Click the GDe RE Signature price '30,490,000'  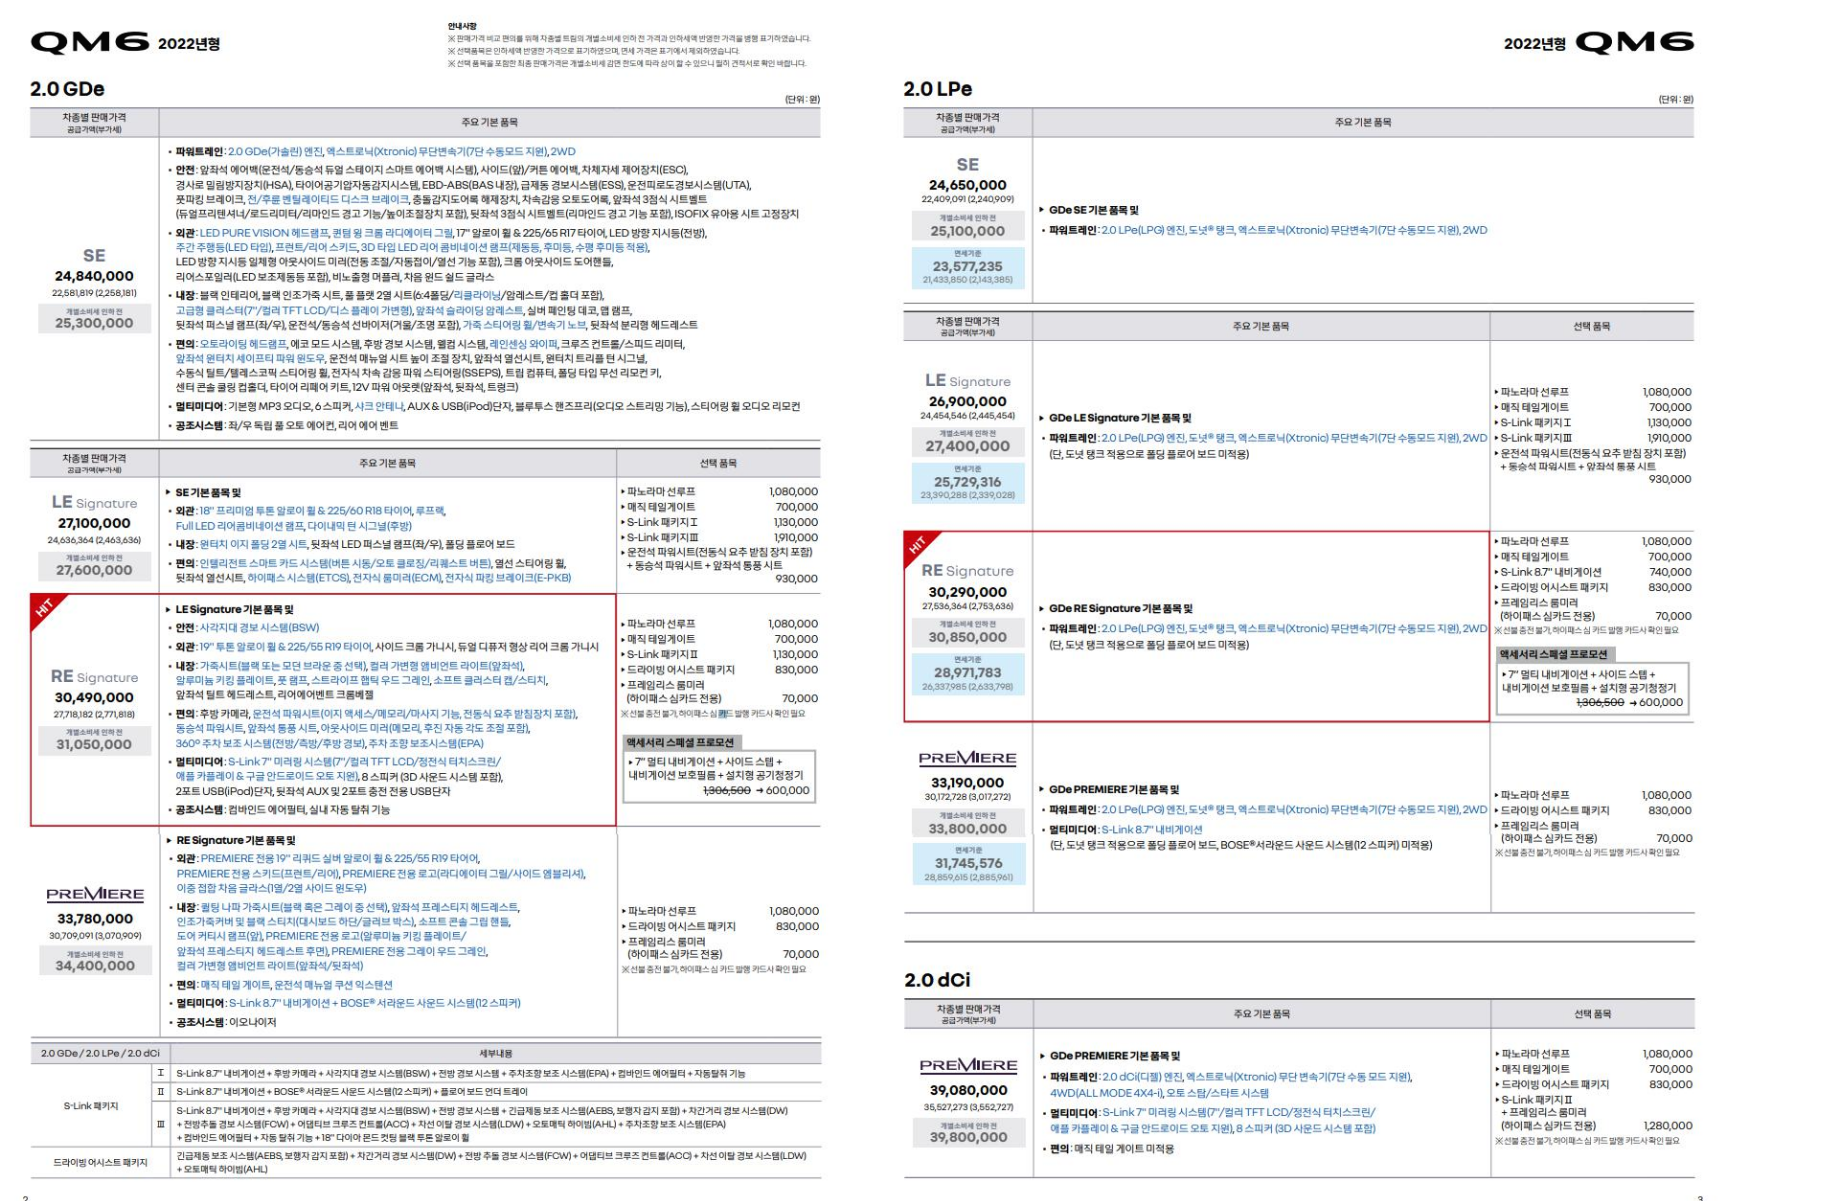tap(94, 698)
